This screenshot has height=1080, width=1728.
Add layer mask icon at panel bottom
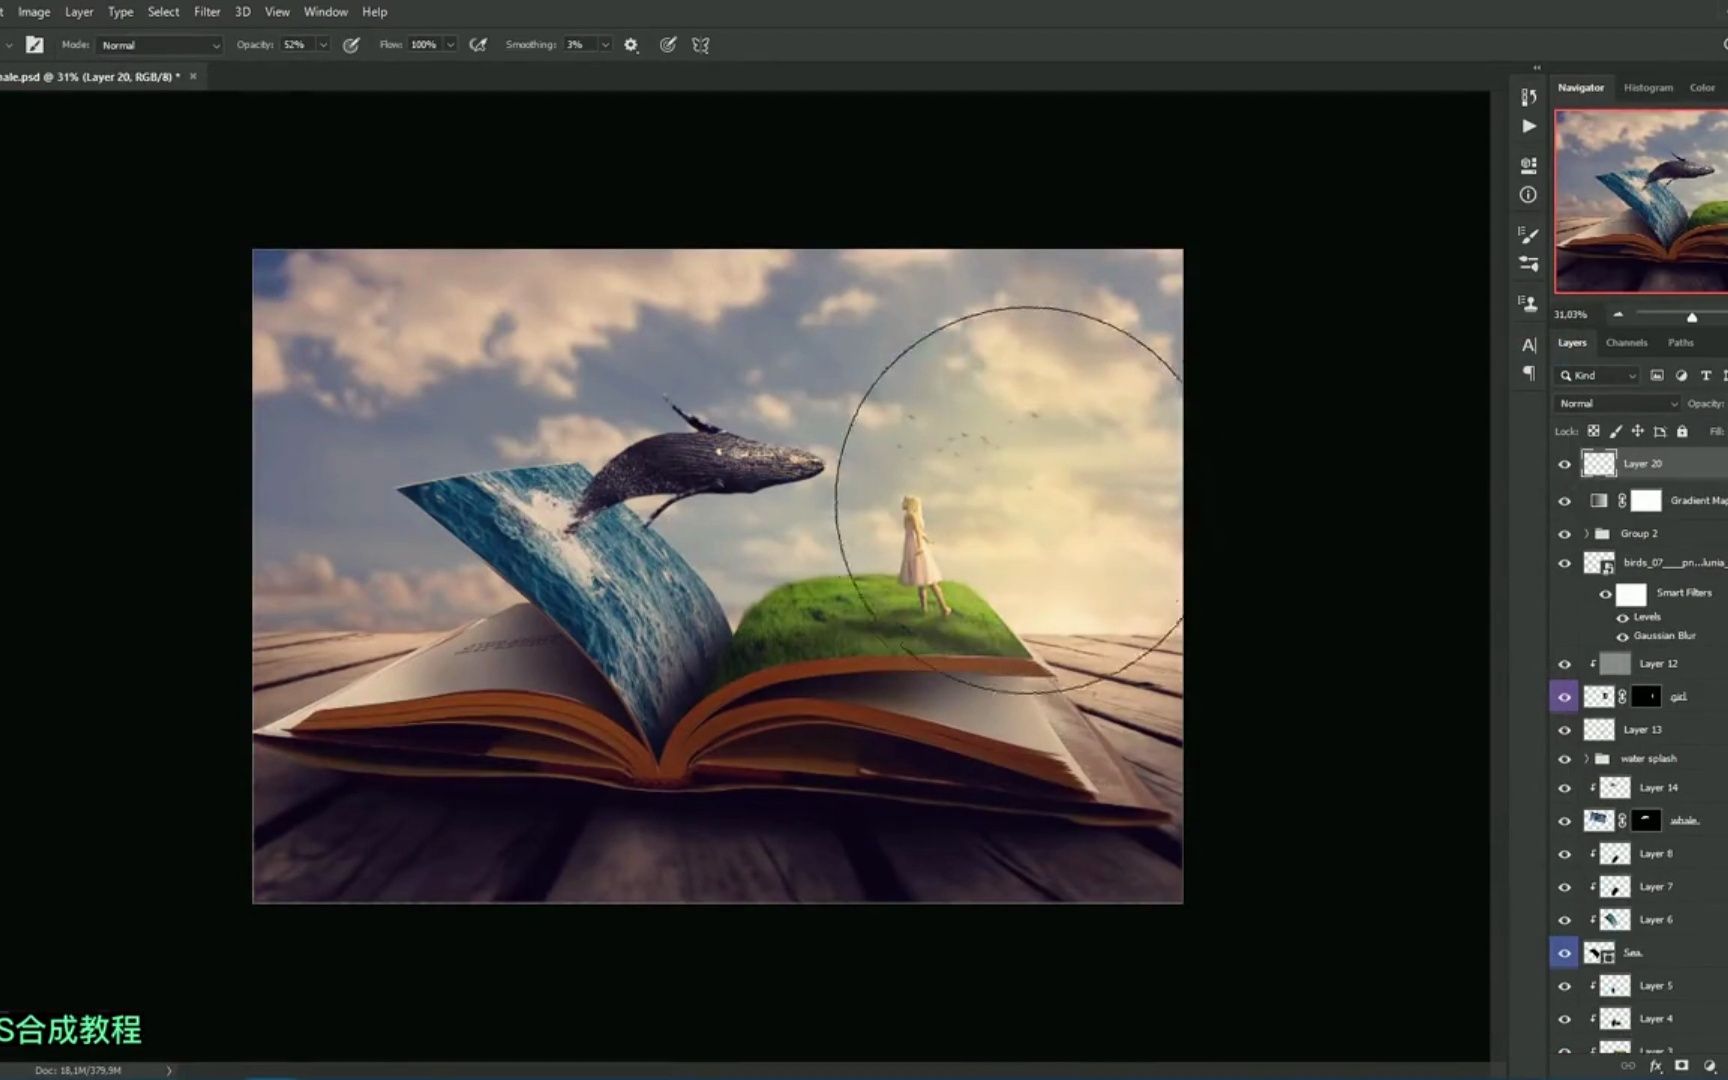tap(1682, 1066)
